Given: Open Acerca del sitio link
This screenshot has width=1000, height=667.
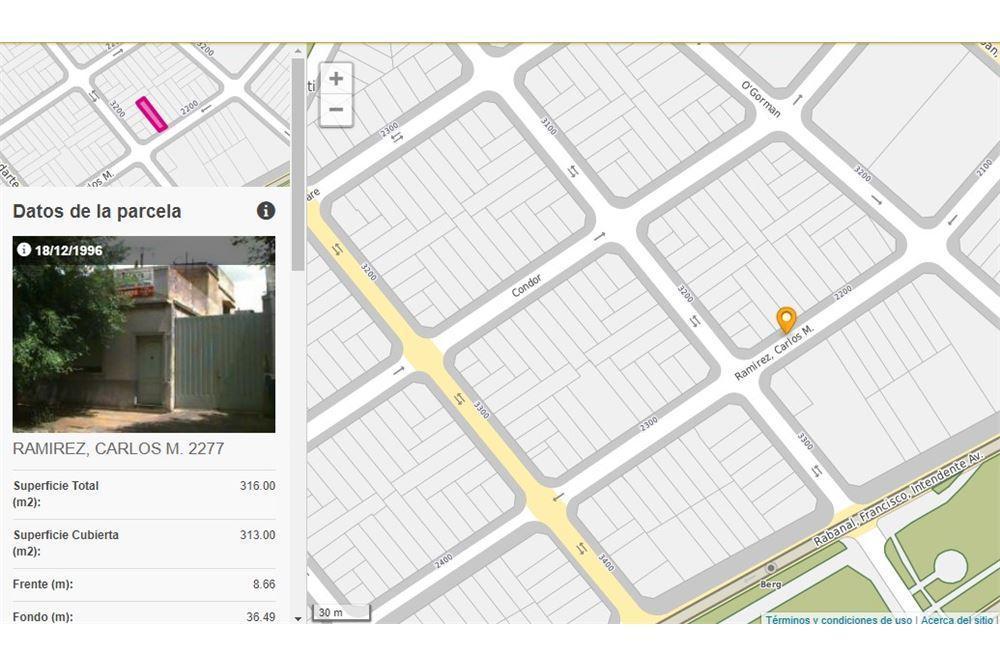Looking at the screenshot, I should [957, 620].
